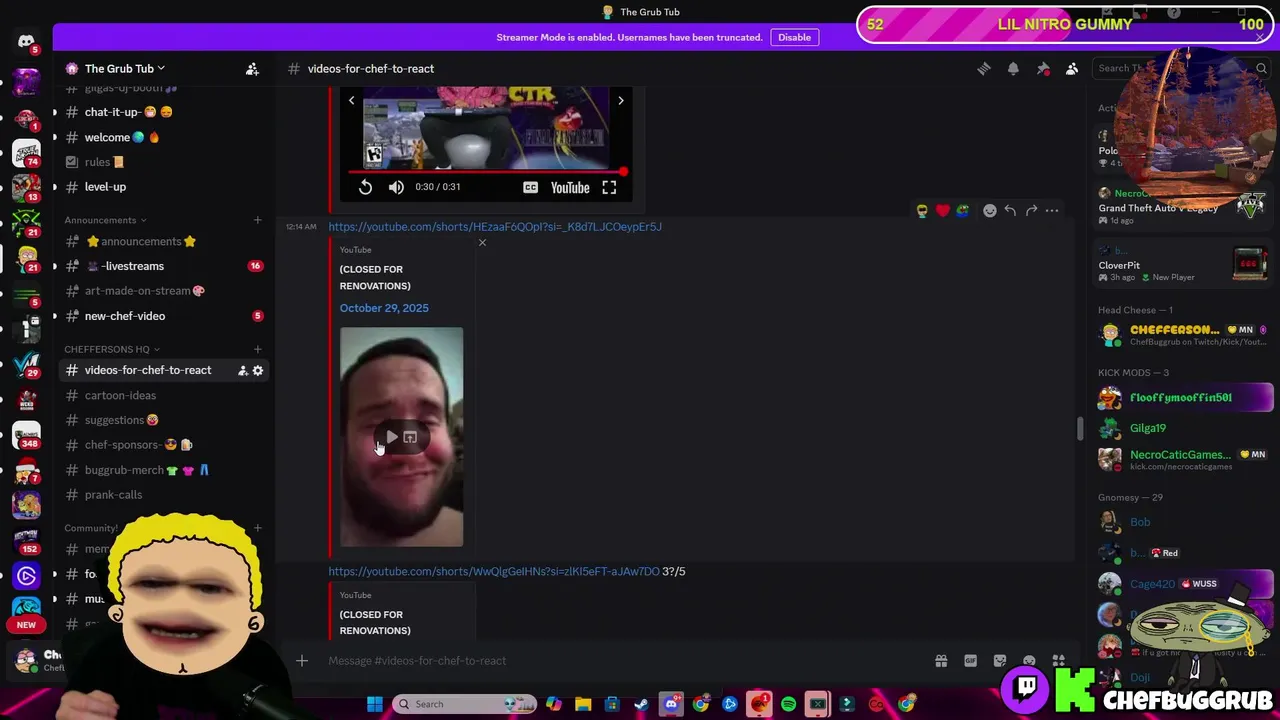Open the HEzaaF6QOpI YouTube shorts link

tap(495, 226)
